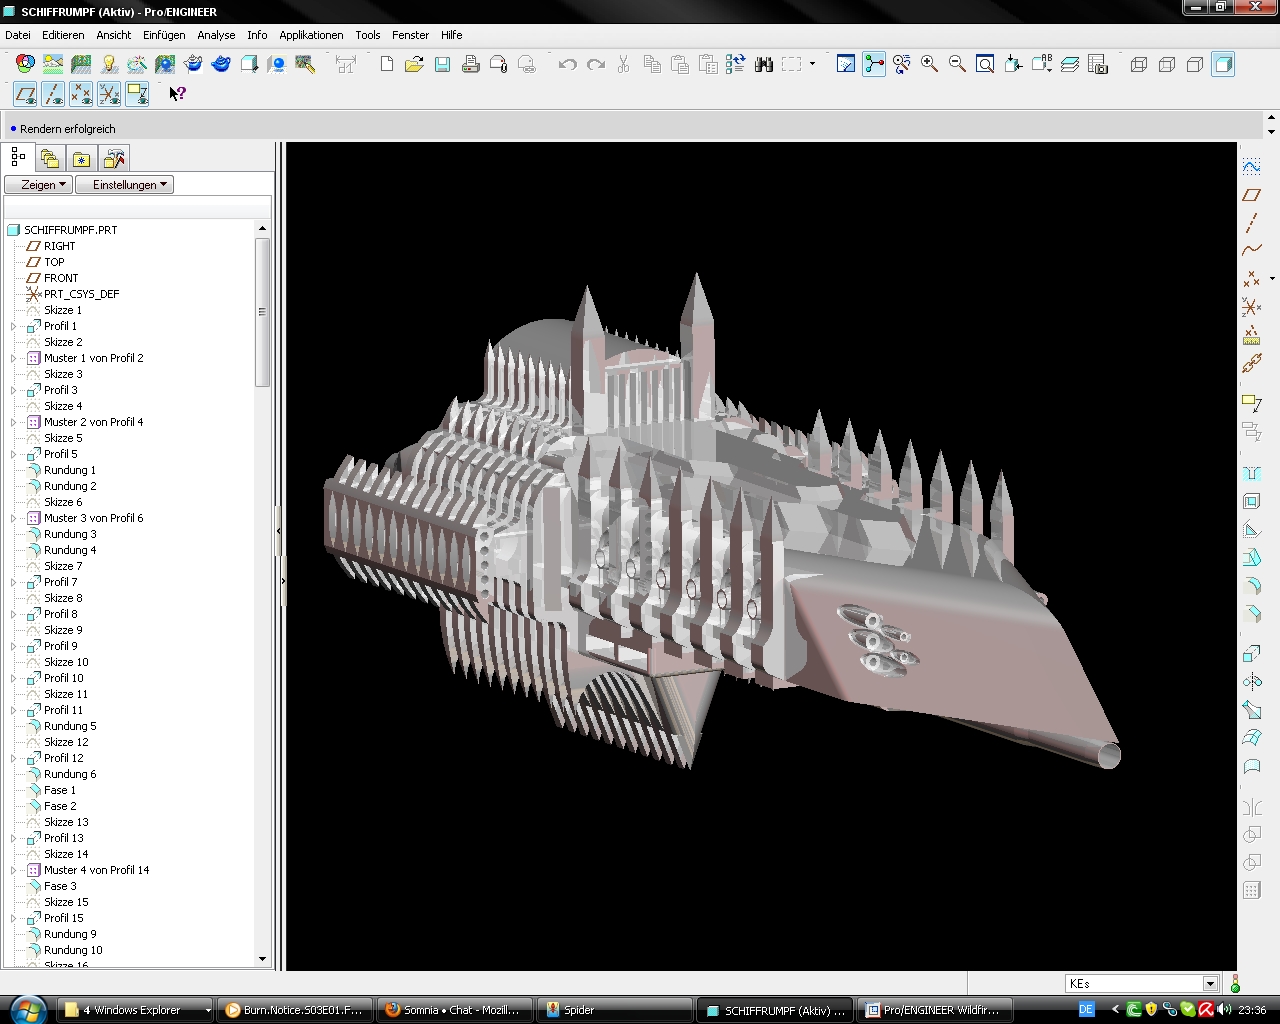Open the Analyse menu
Viewport: 1280px width, 1024px height.
[x=216, y=35]
